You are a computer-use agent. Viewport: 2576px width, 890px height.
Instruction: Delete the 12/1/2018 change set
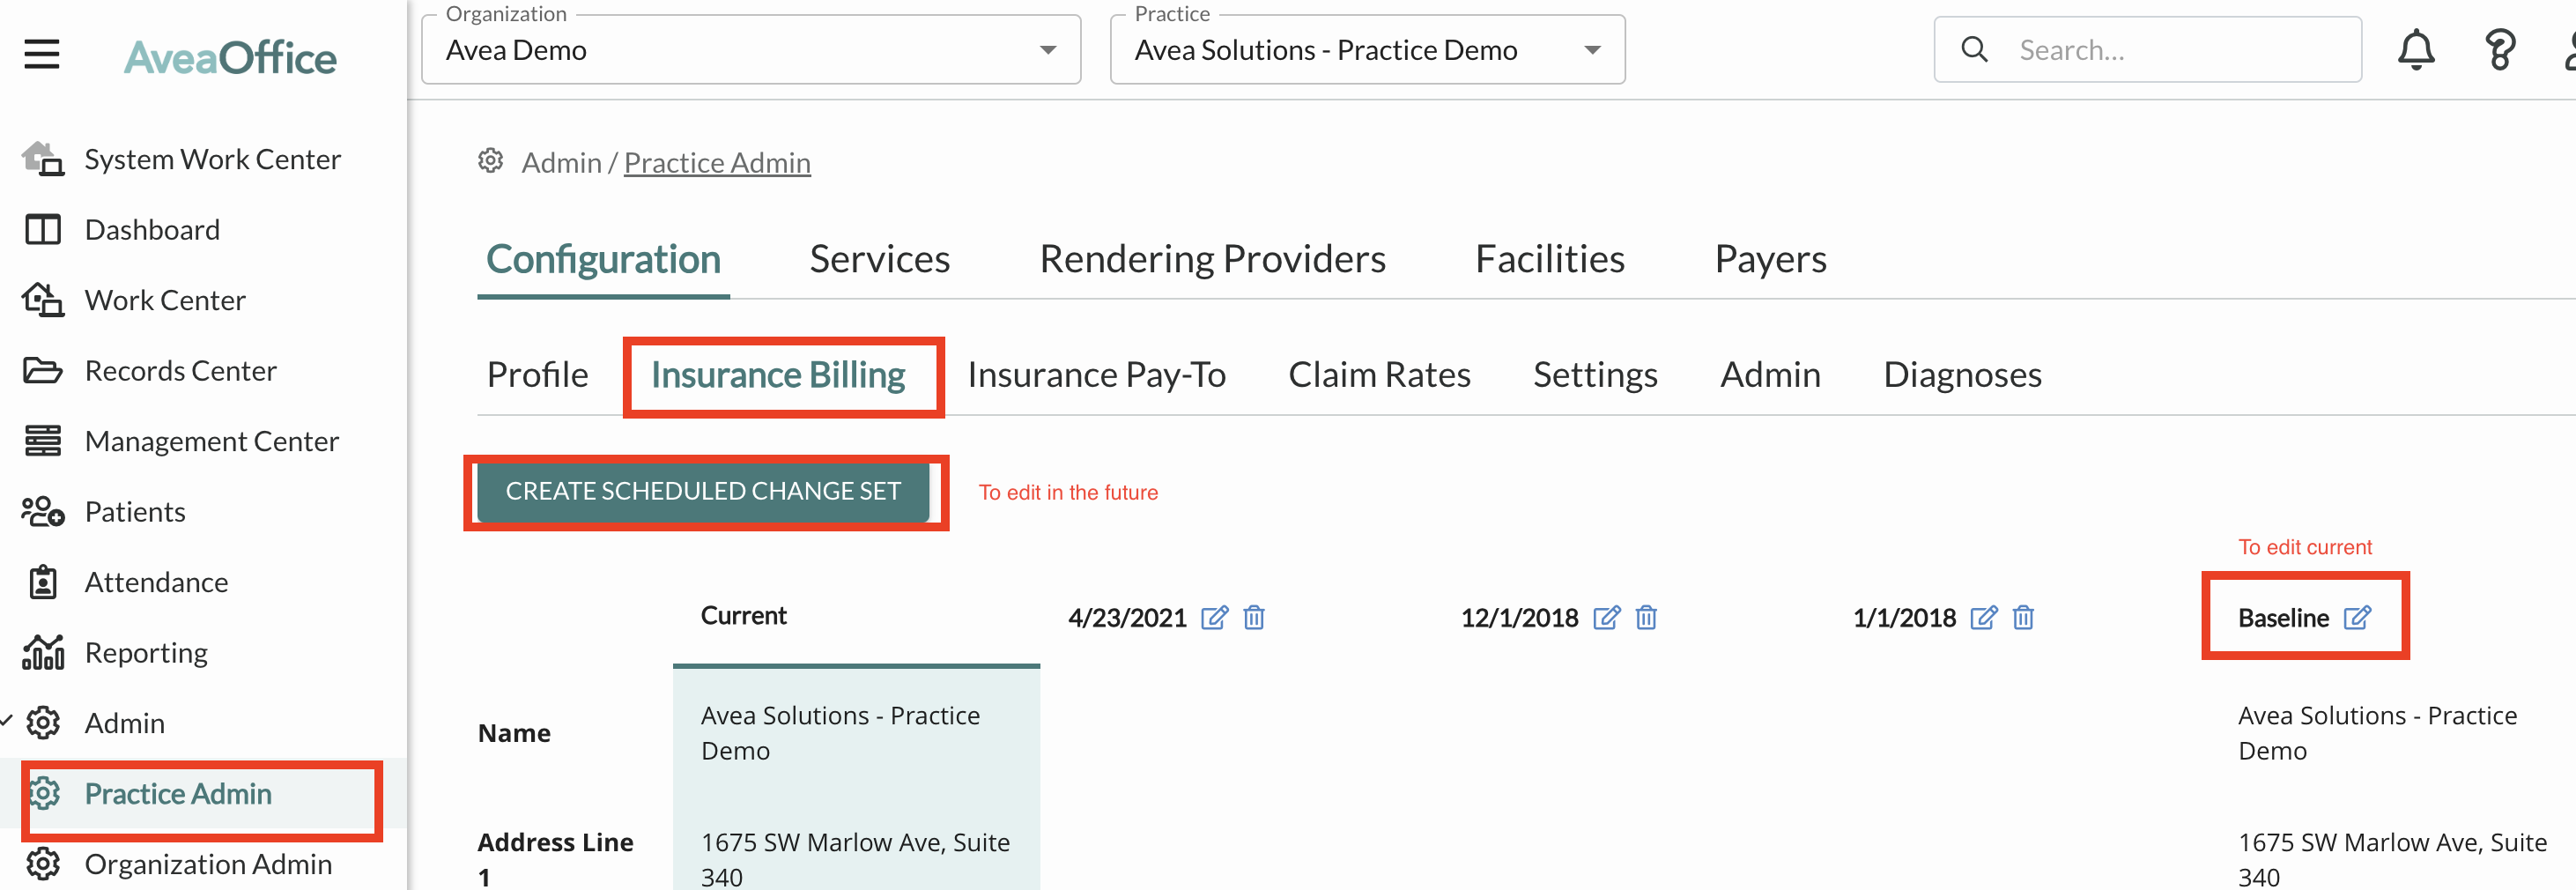(x=1646, y=618)
